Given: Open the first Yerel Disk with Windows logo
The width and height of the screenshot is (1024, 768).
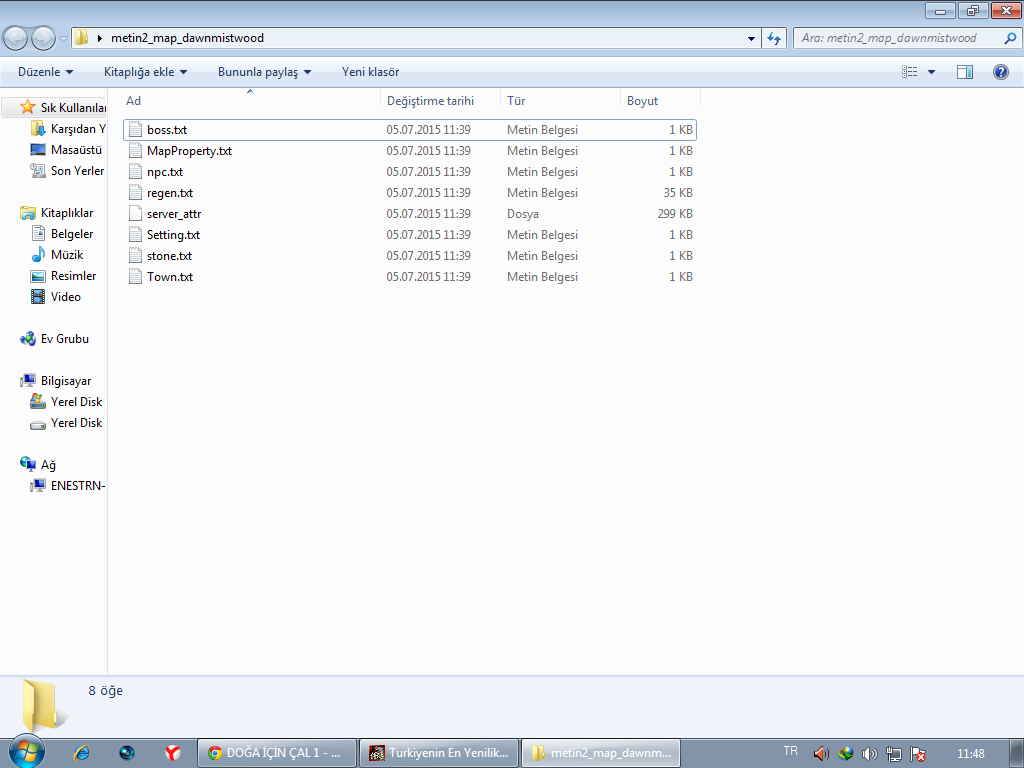Looking at the screenshot, I should [x=67, y=402].
